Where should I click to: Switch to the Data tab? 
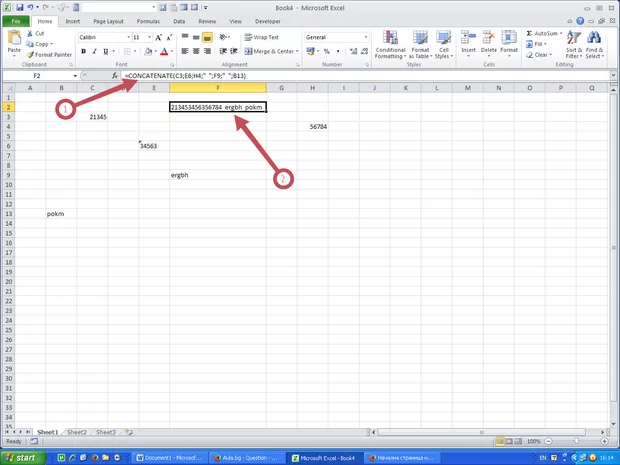click(179, 21)
